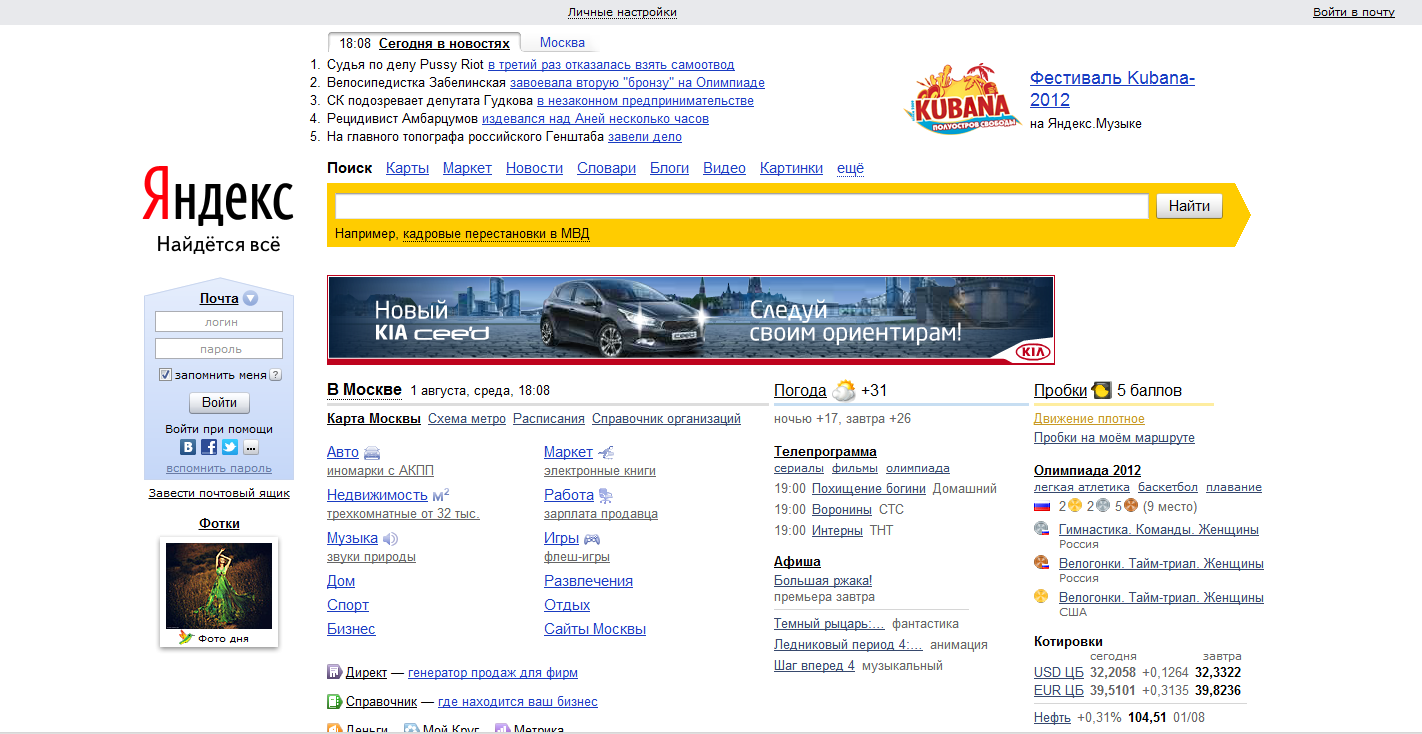1422x734 pixels.
Task: Open Пробки на моём маршруте link
Action: click(1114, 438)
